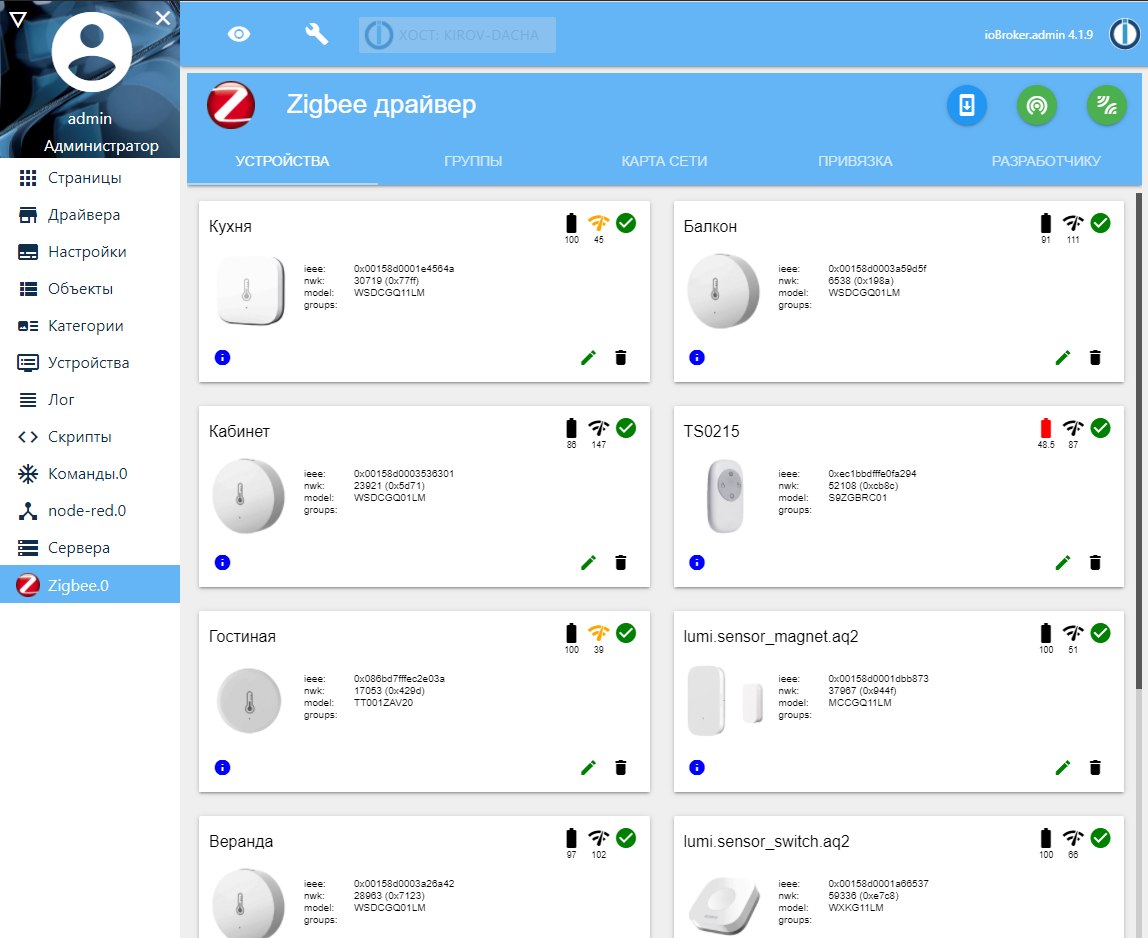Edit lumi.sensor_magnet.aq2 with pencil icon
This screenshot has height=938, width=1148.
pos(1063,767)
